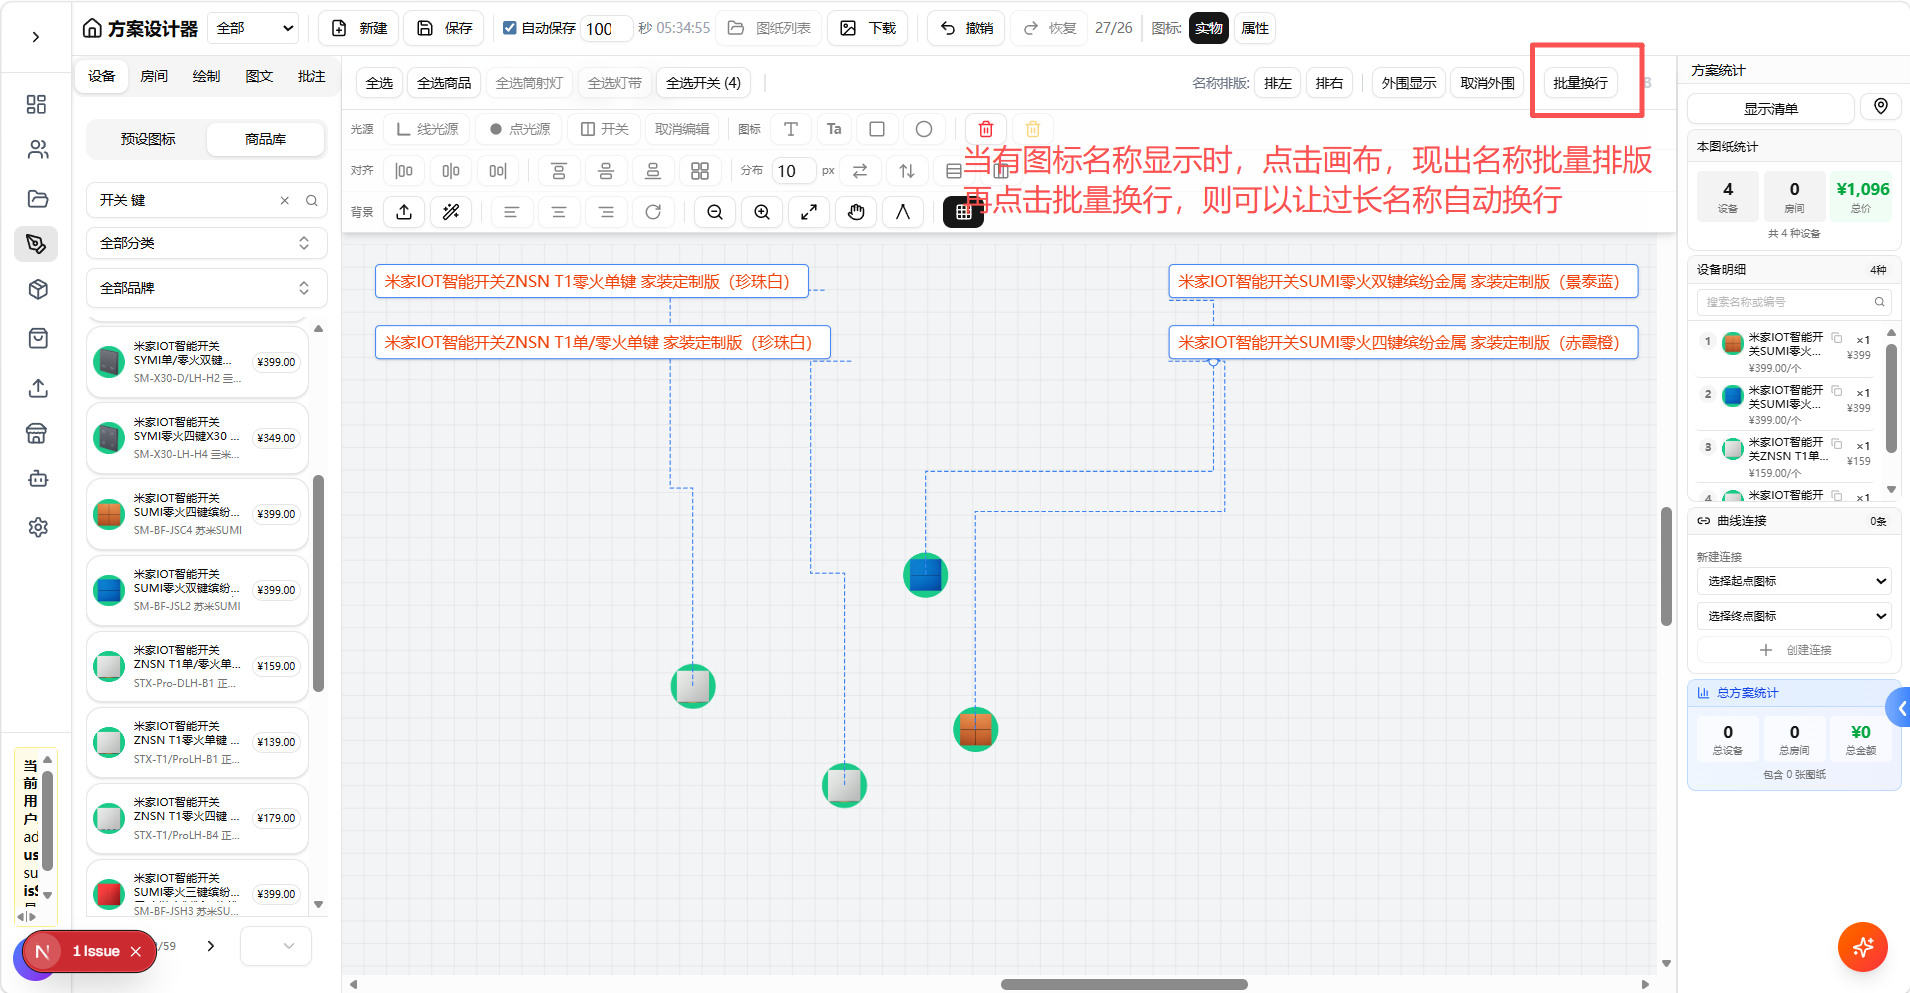Activate the hand pan tool
The width and height of the screenshot is (1910, 993).
pos(856,212)
